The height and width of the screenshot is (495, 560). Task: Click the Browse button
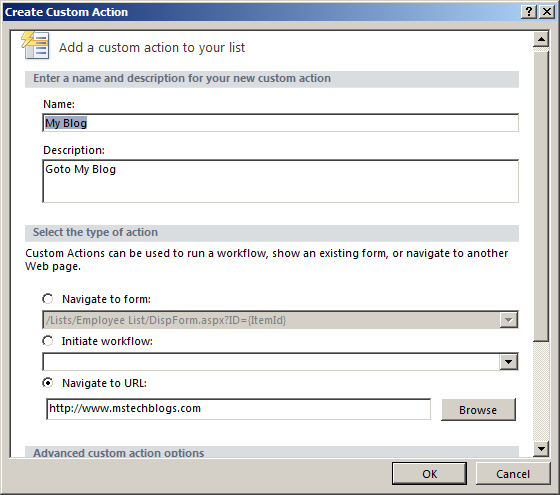click(478, 410)
